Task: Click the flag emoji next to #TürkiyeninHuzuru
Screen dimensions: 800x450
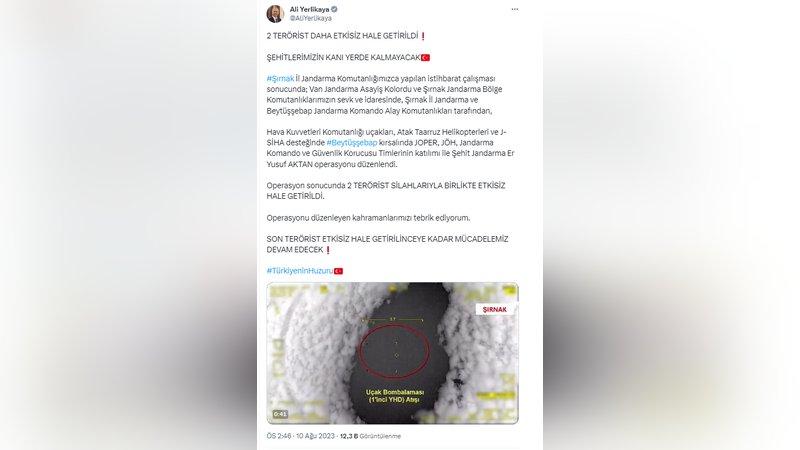Action: pyautogui.click(x=338, y=271)
